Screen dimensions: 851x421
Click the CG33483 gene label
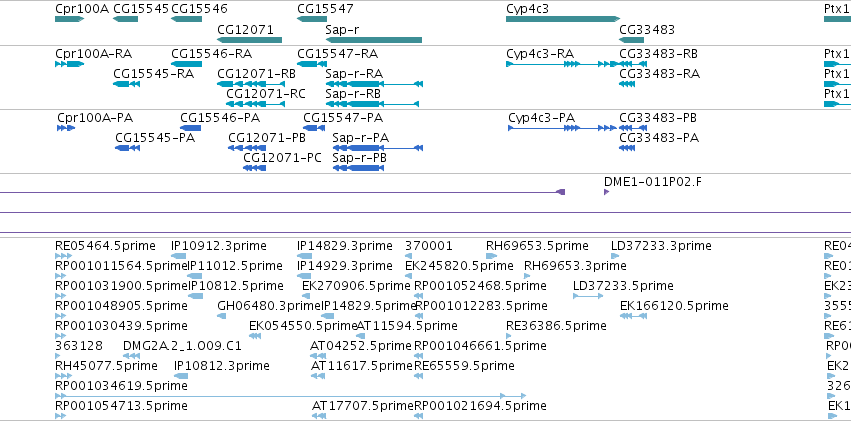647,29
